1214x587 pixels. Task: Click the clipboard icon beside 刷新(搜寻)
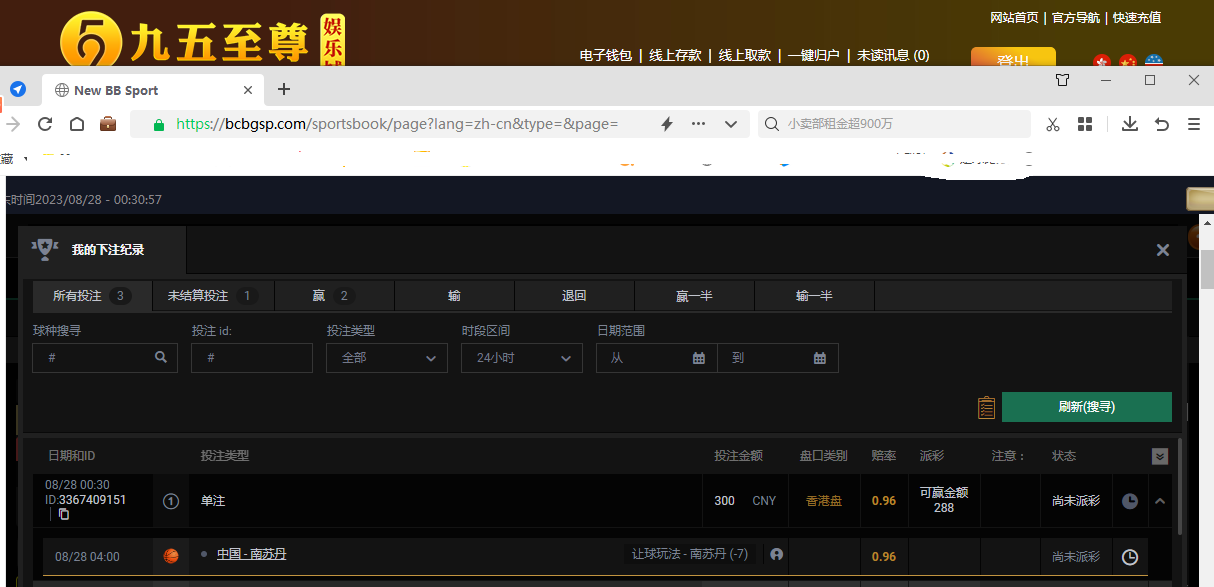click(986, 407)
